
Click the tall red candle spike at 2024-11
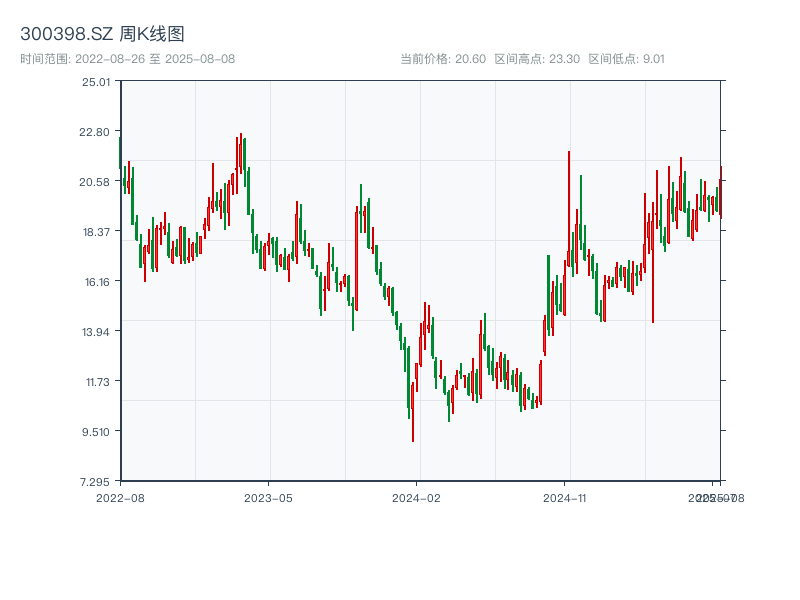tap(569, 208)
